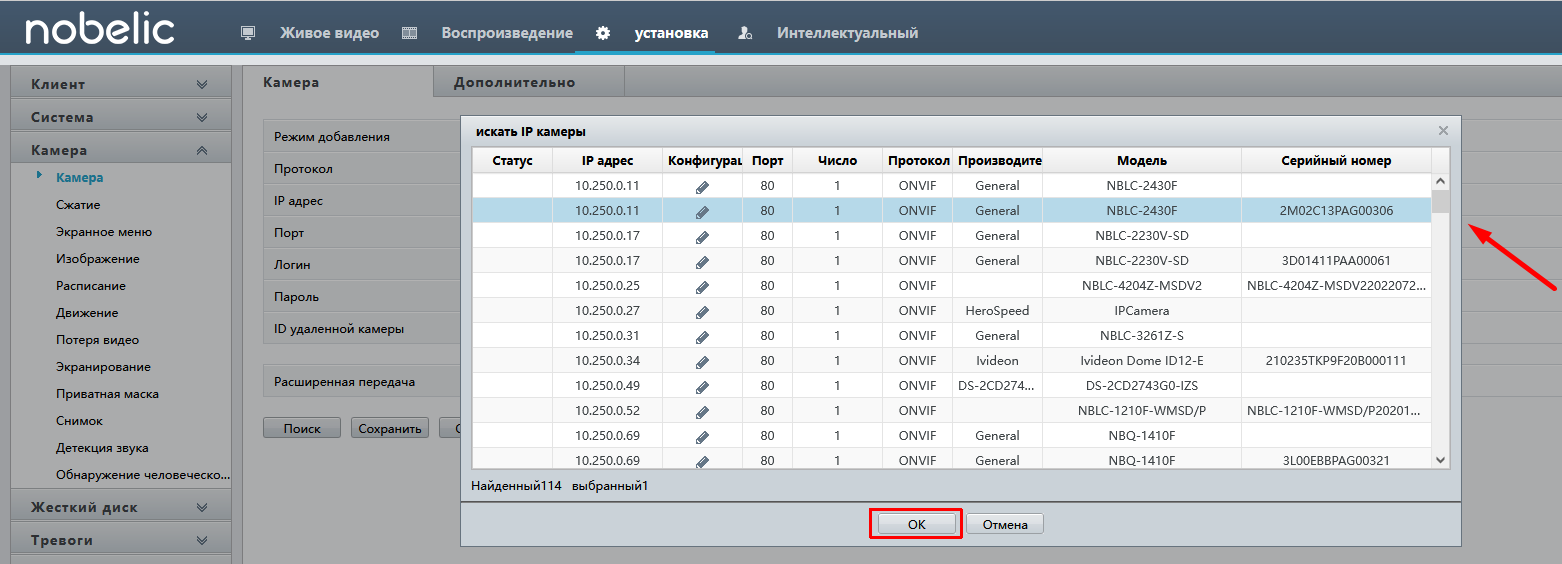Click pencil icon in 10.250.0.31 row

(702, 336)
